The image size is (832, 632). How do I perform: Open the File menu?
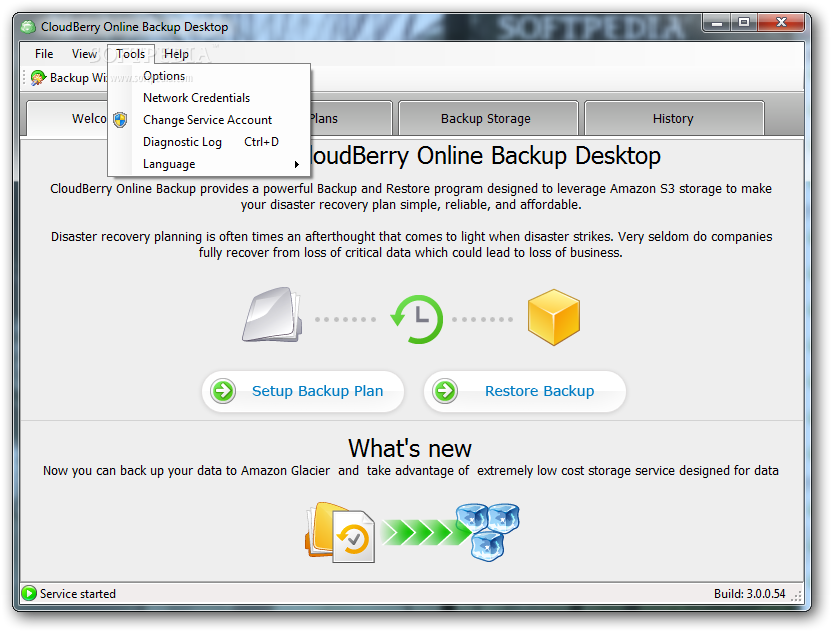coord(44,54)
